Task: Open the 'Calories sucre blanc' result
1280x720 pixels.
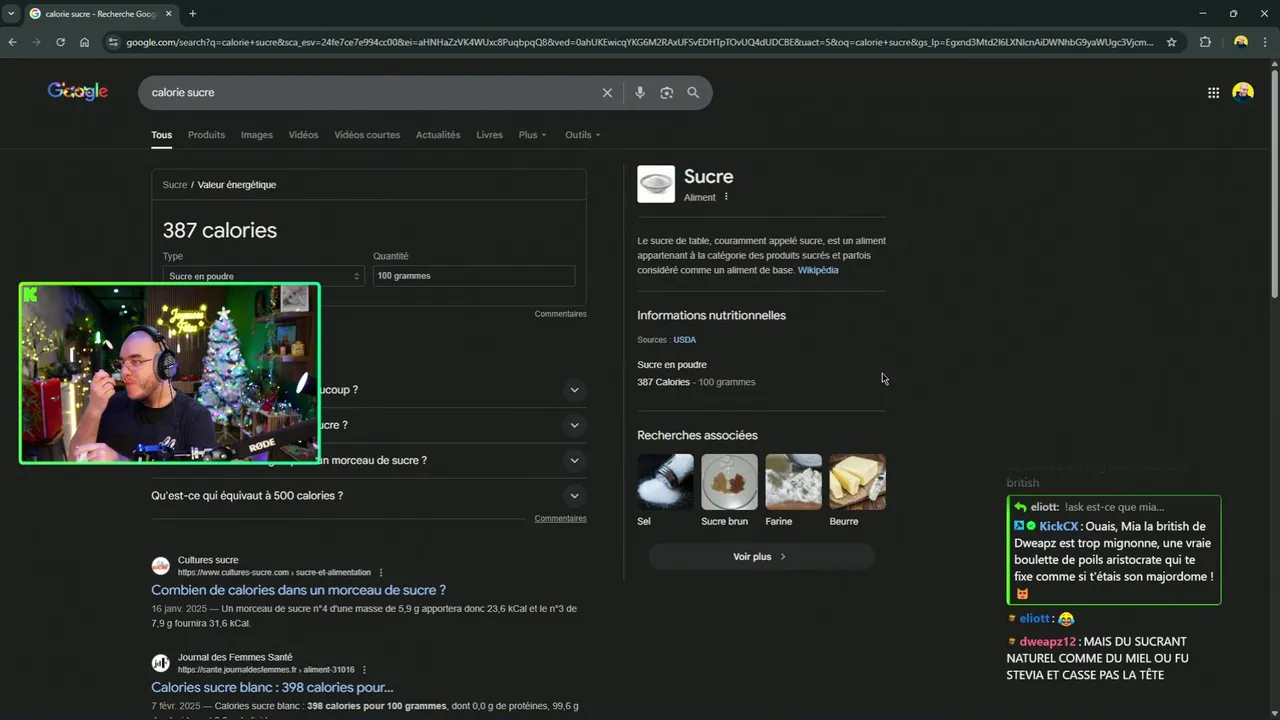Action: pos(272,687)
